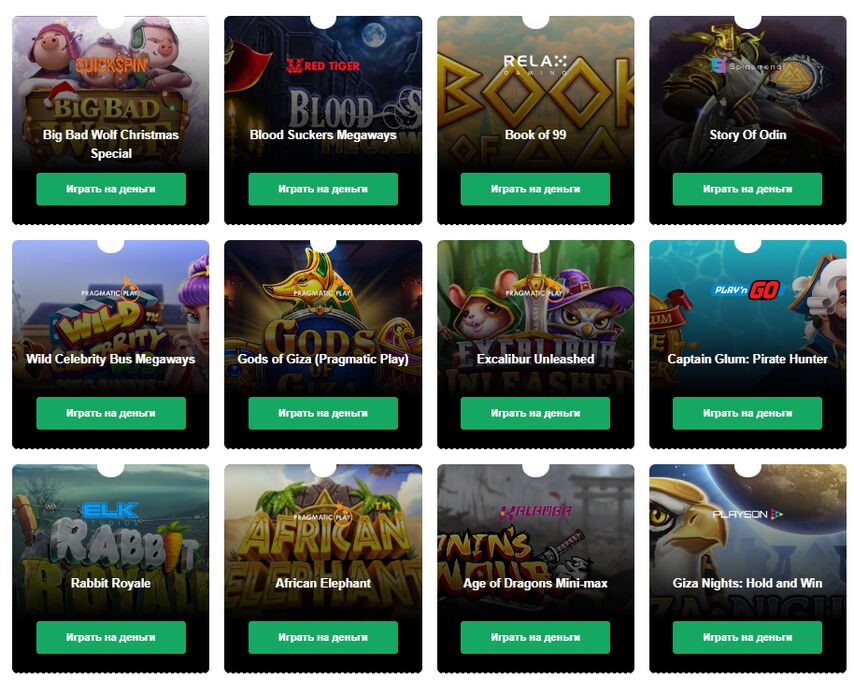Click Играть на деньги under Excalibur Unleashed
This screenshot has height=680, width=854.
click(535, 413)
